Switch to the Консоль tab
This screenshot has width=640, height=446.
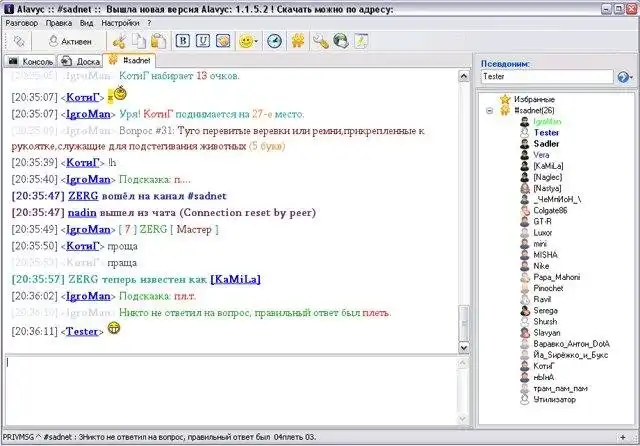point(30,62)
